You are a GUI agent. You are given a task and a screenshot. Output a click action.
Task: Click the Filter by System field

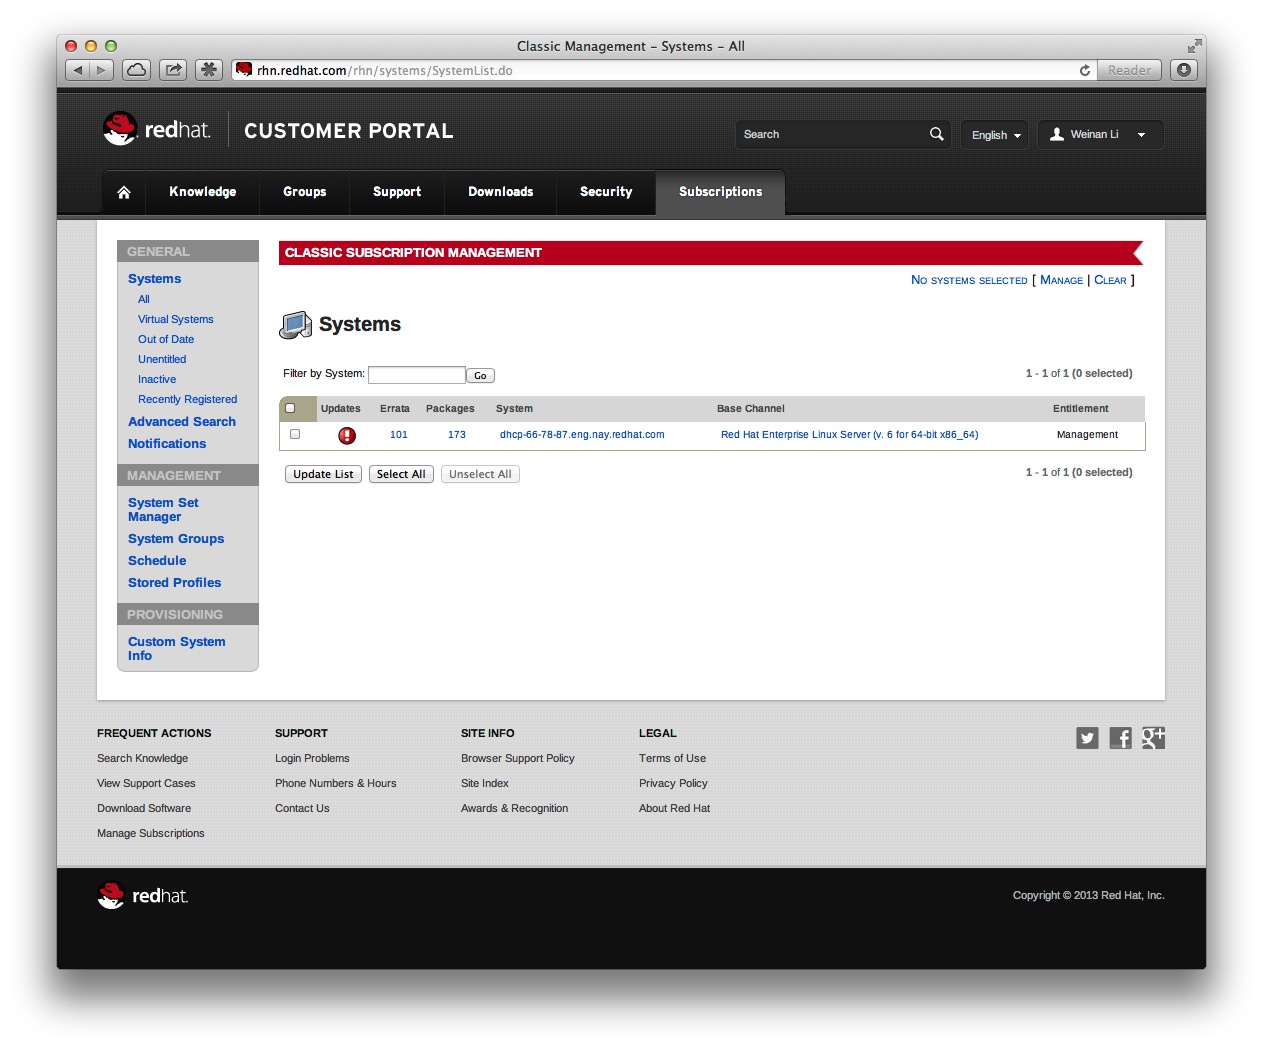pos(416,375)
